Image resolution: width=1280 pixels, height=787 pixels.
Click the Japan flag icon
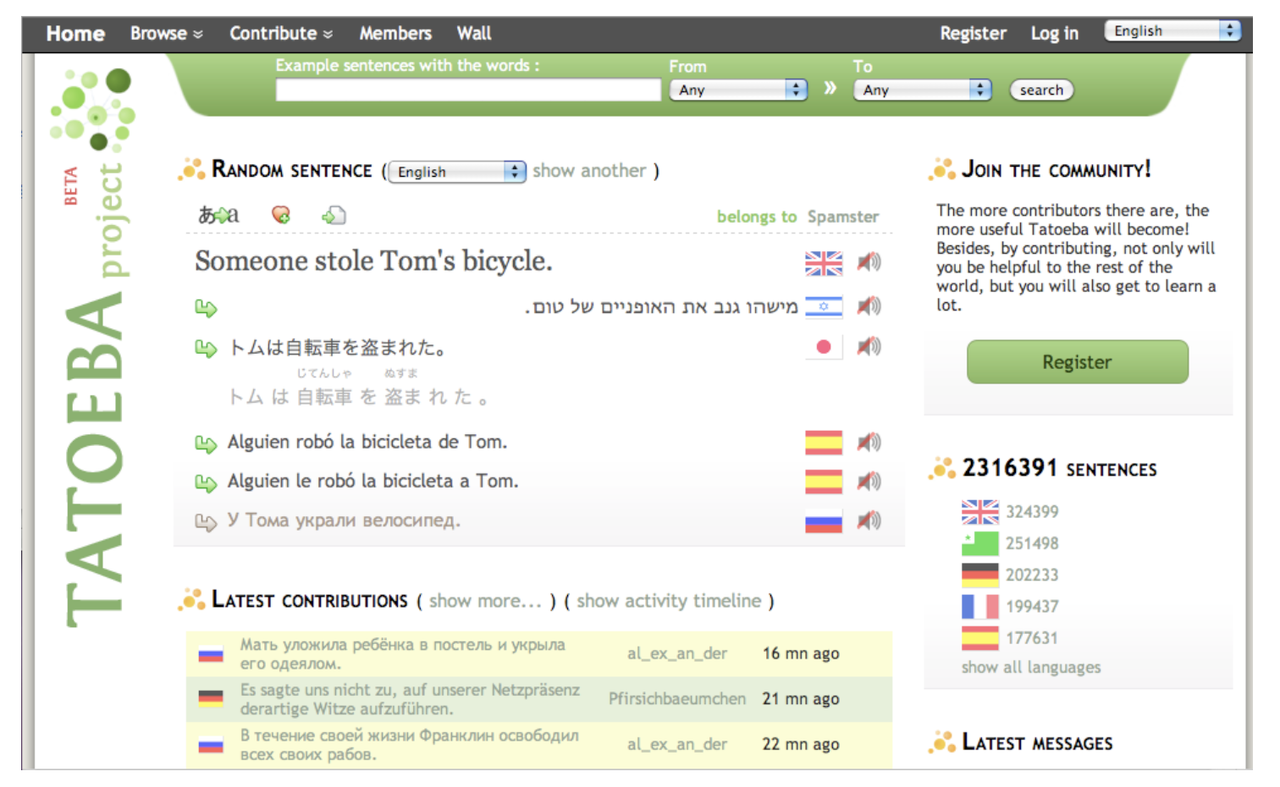(824, 347)
